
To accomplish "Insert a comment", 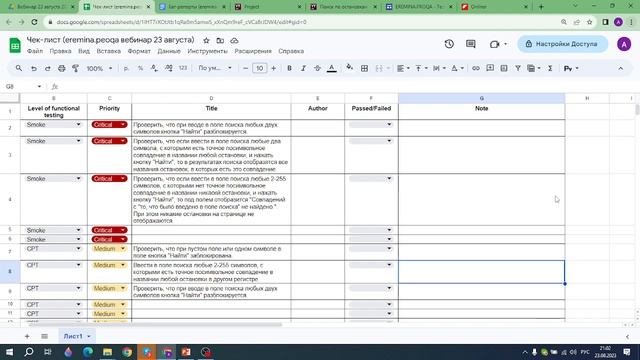I will tap(490, 69).
